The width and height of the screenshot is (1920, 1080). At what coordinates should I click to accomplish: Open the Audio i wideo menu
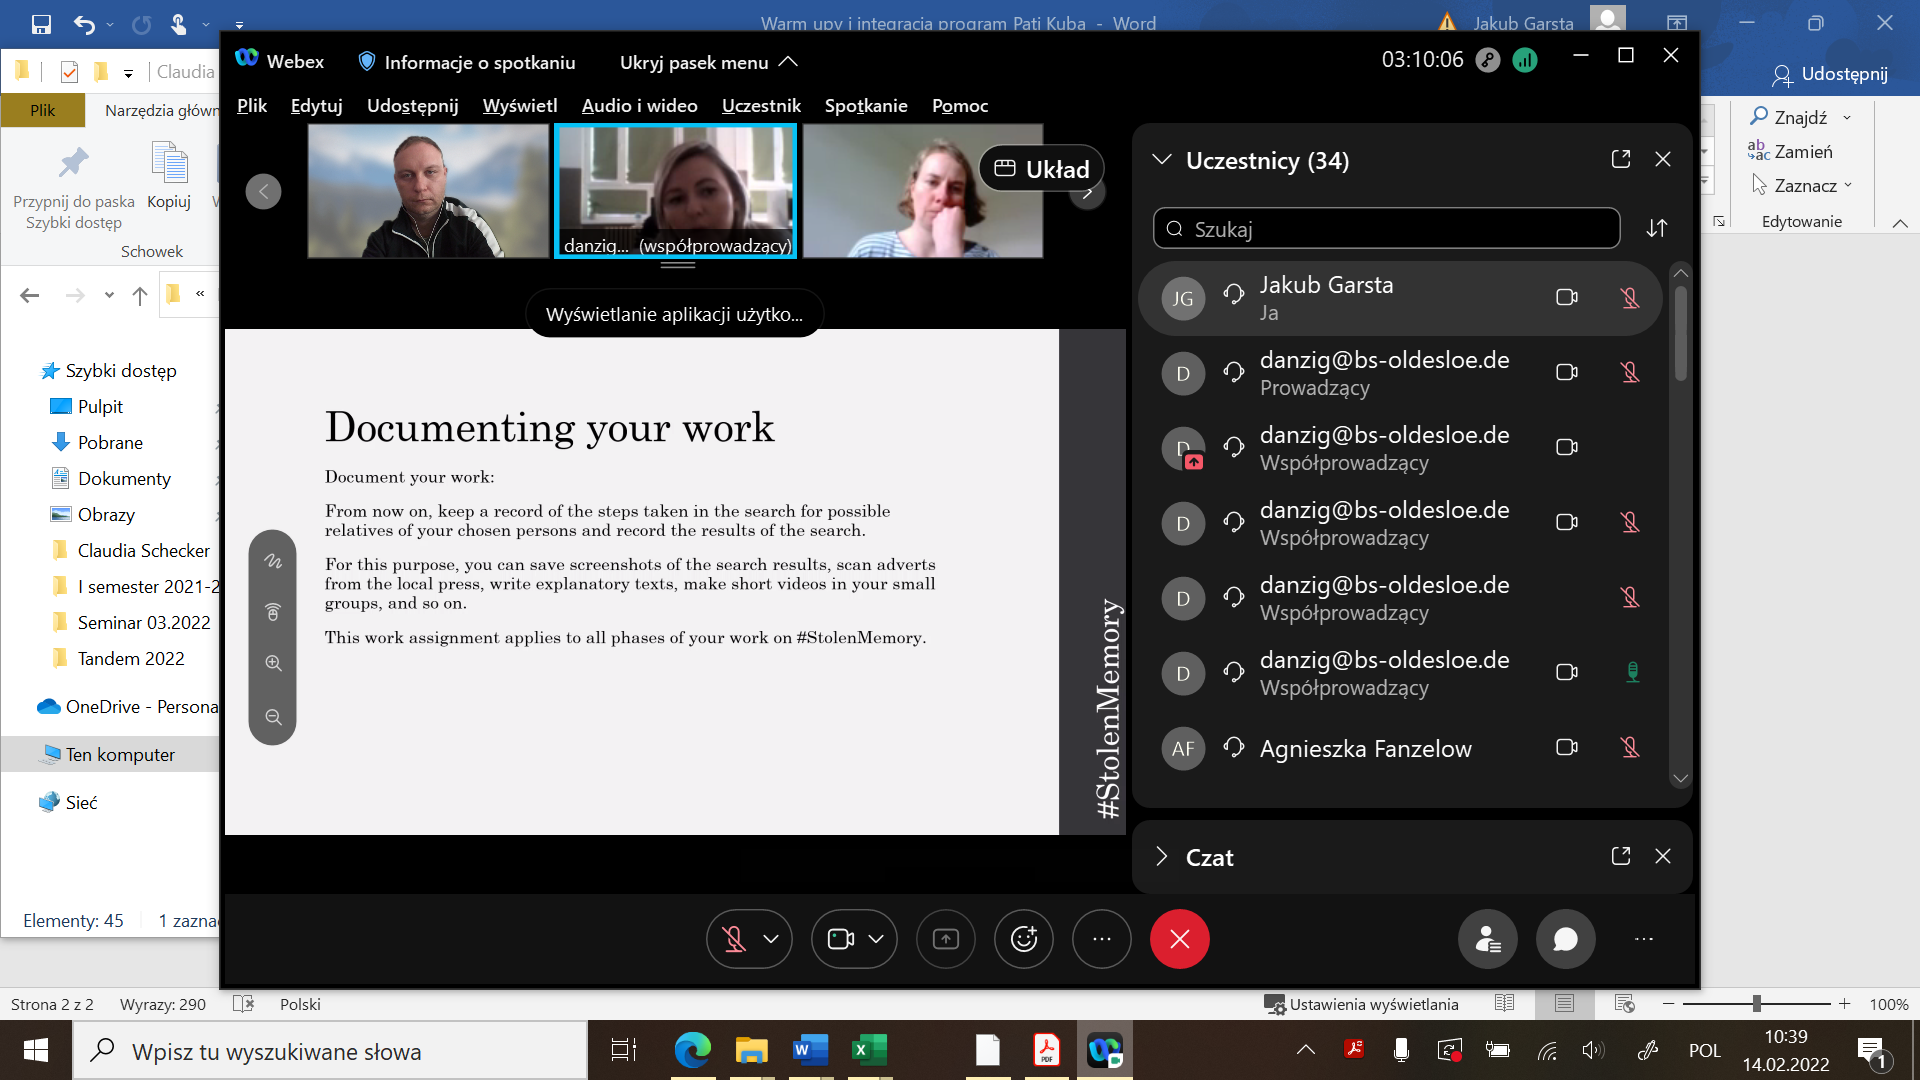639,105
